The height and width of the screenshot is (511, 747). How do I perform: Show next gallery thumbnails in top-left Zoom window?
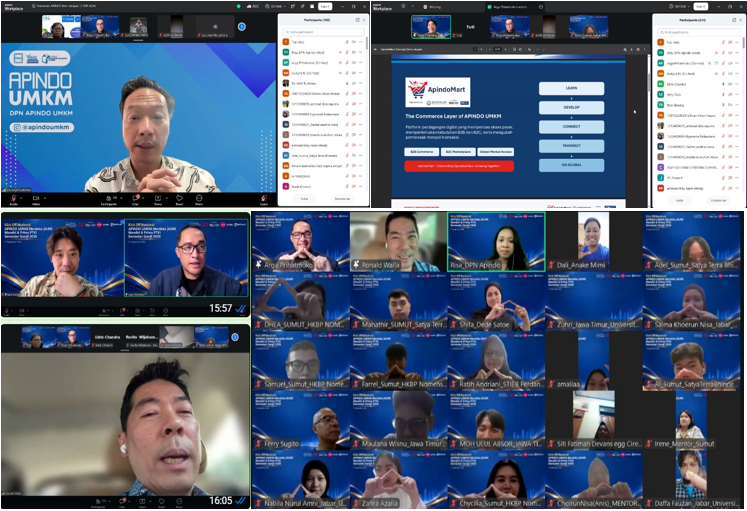click(242, 27)
